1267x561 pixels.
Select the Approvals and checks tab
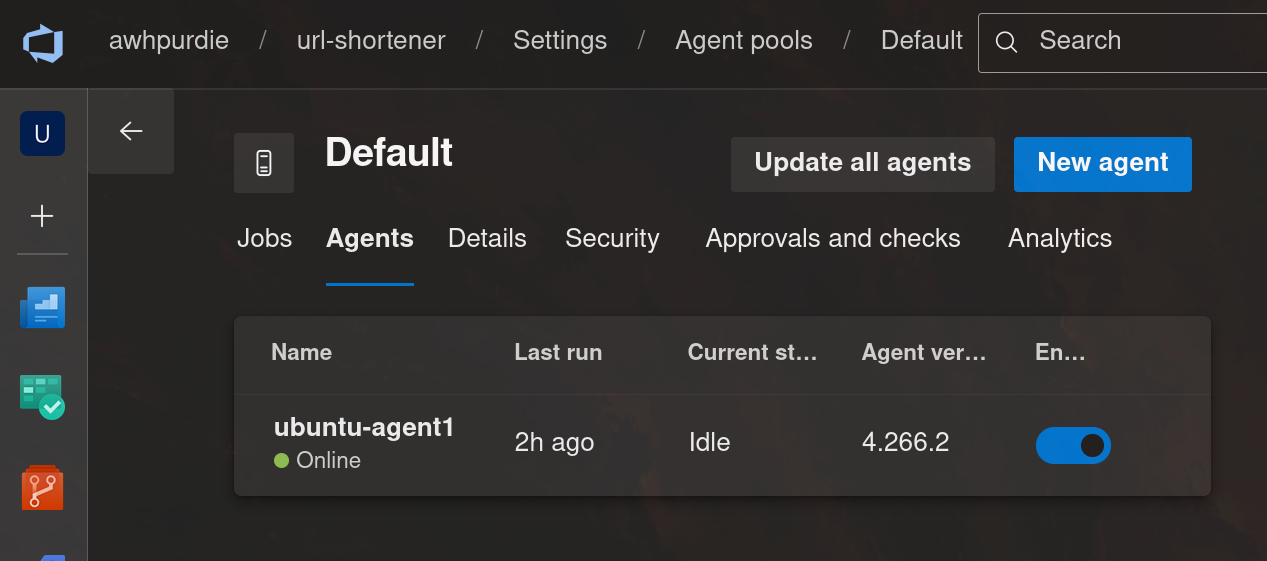833,239
